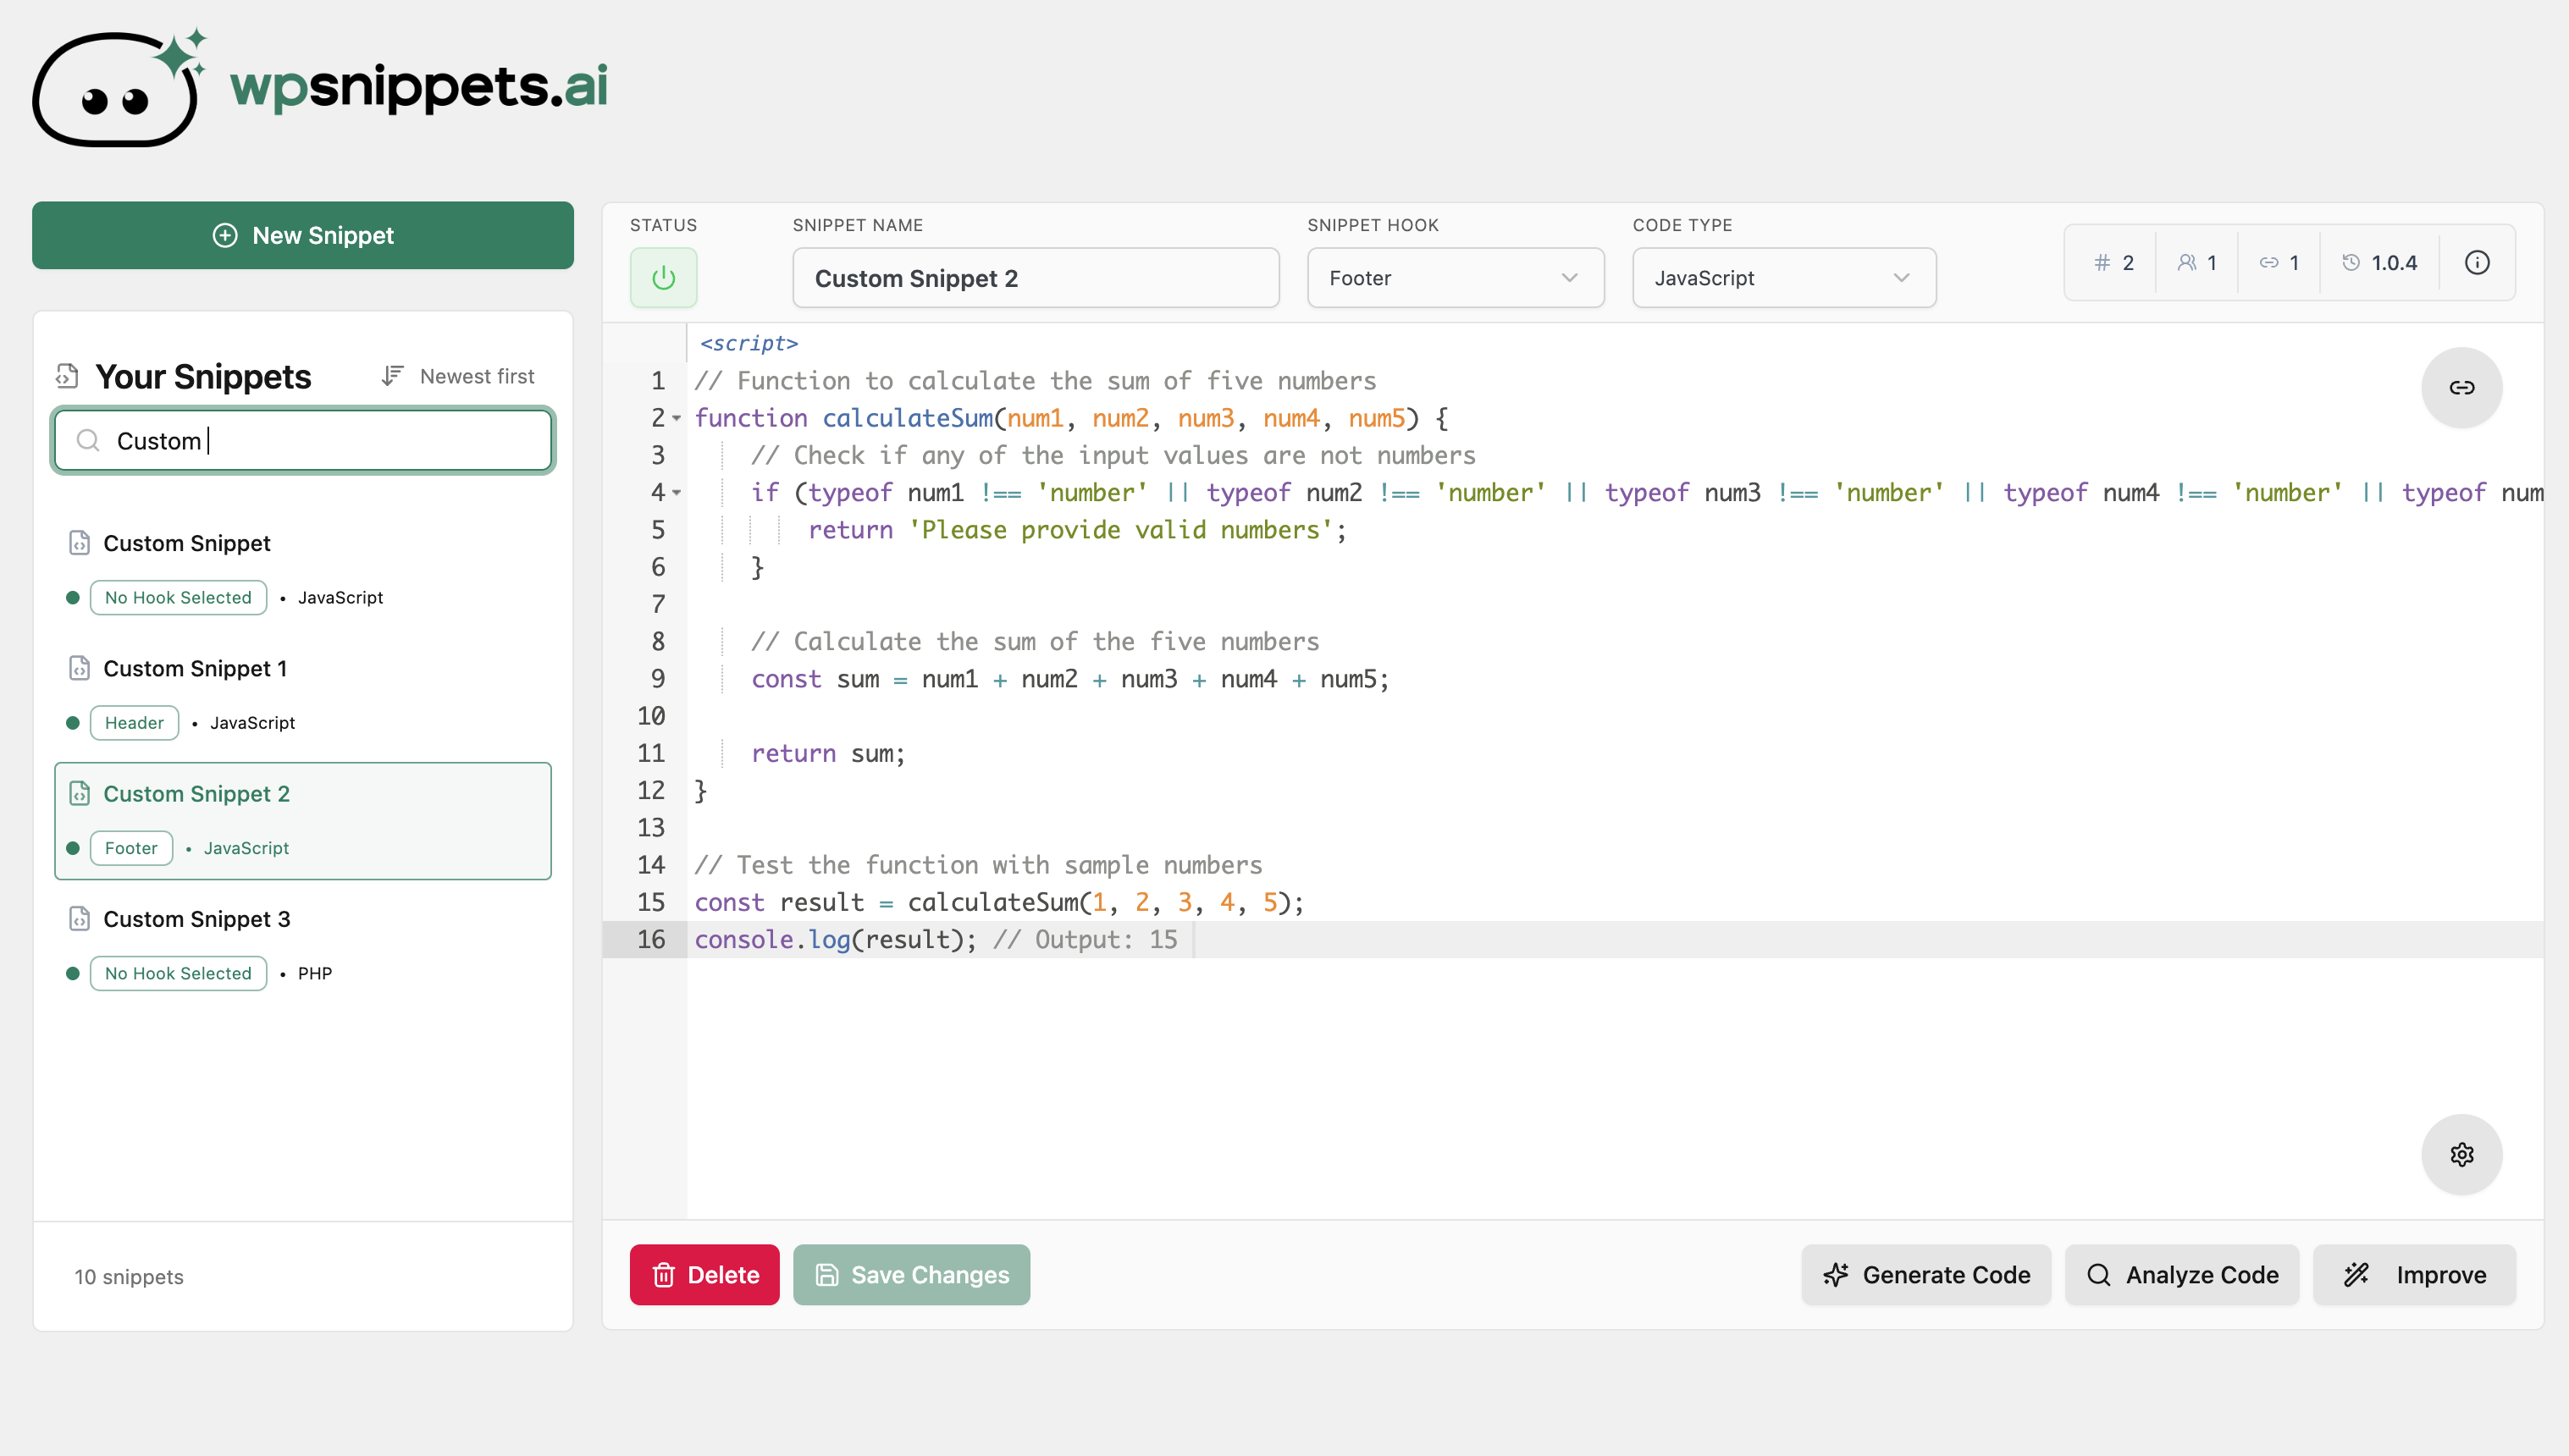Screen dimensions: 2569x1456
Task: Open editor settings gear icon
Action: pyautogui.click(x=2461, y=1155)
